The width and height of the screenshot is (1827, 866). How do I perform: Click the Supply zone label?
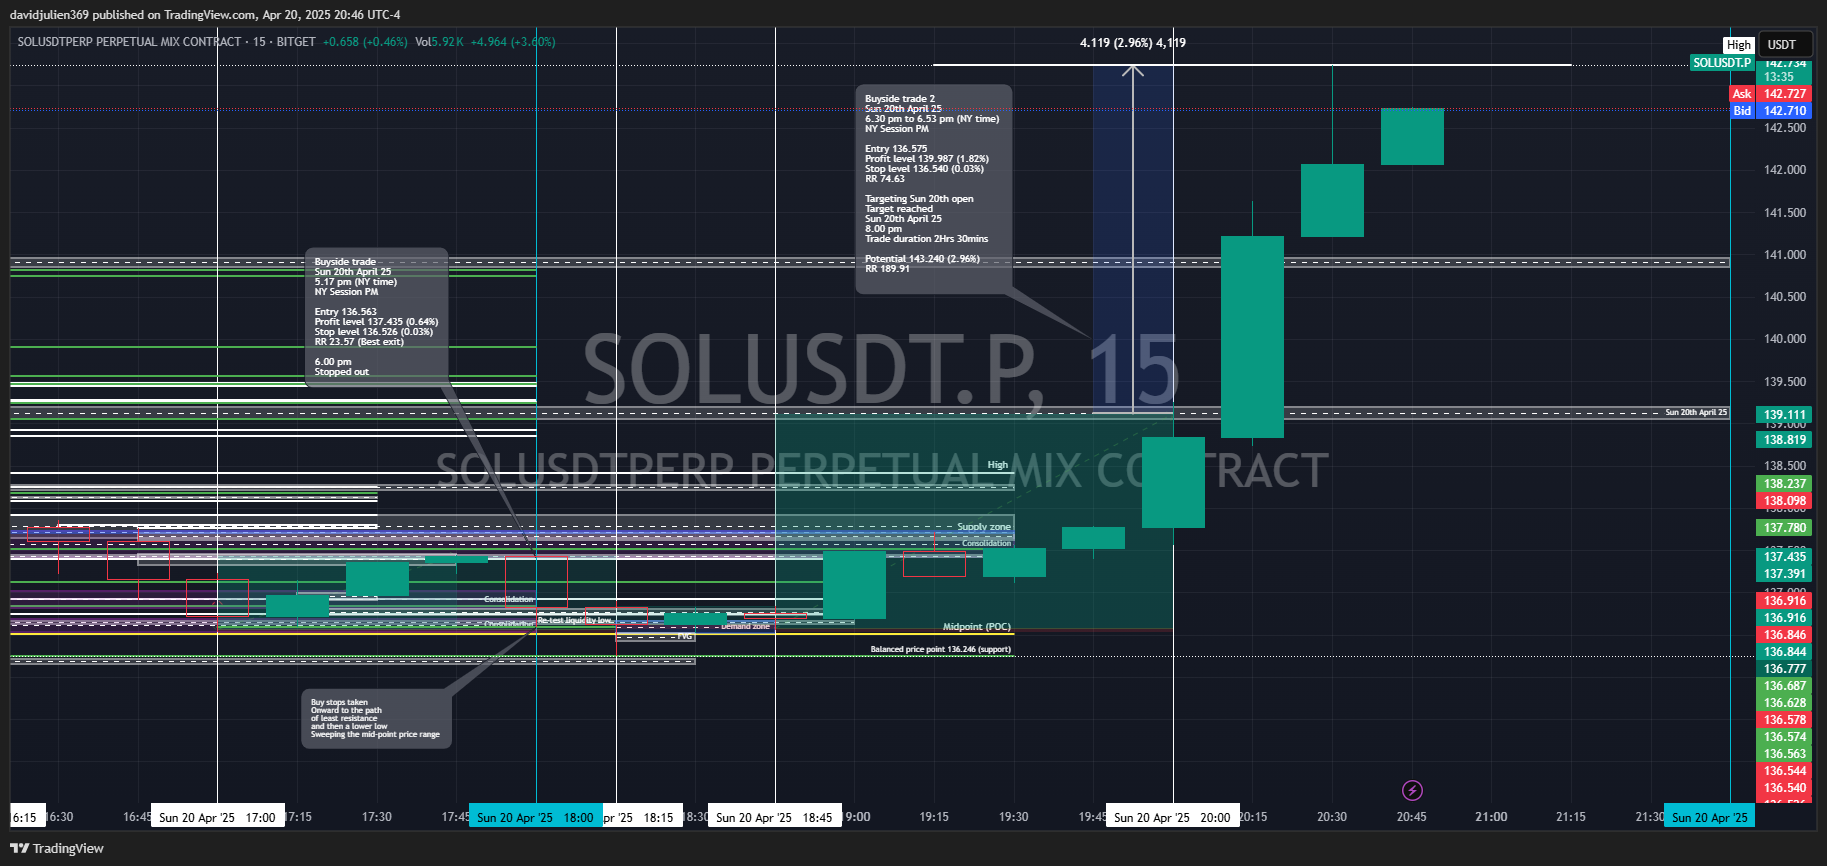pyautogui.click(x=984, y=527)
